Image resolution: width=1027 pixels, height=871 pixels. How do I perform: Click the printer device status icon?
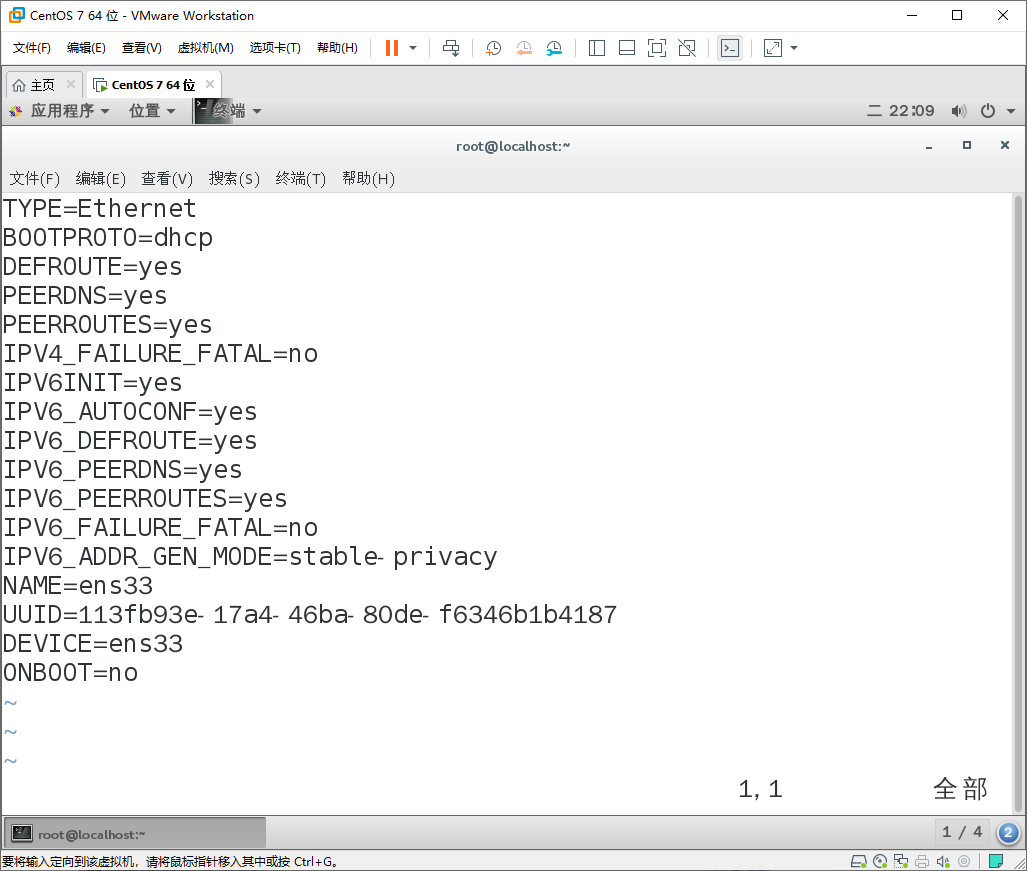[922, 861]
